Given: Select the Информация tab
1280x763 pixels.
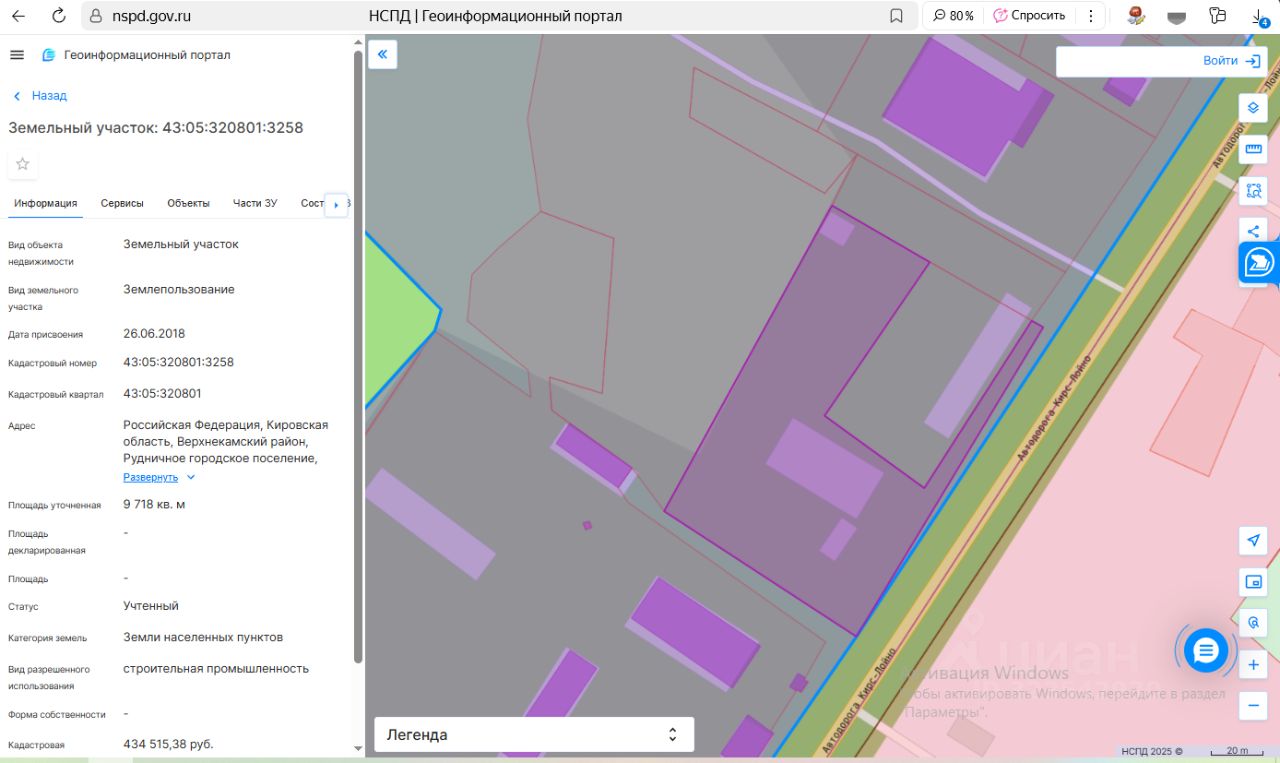Looking at the screenshot, I should click(46, 203).
